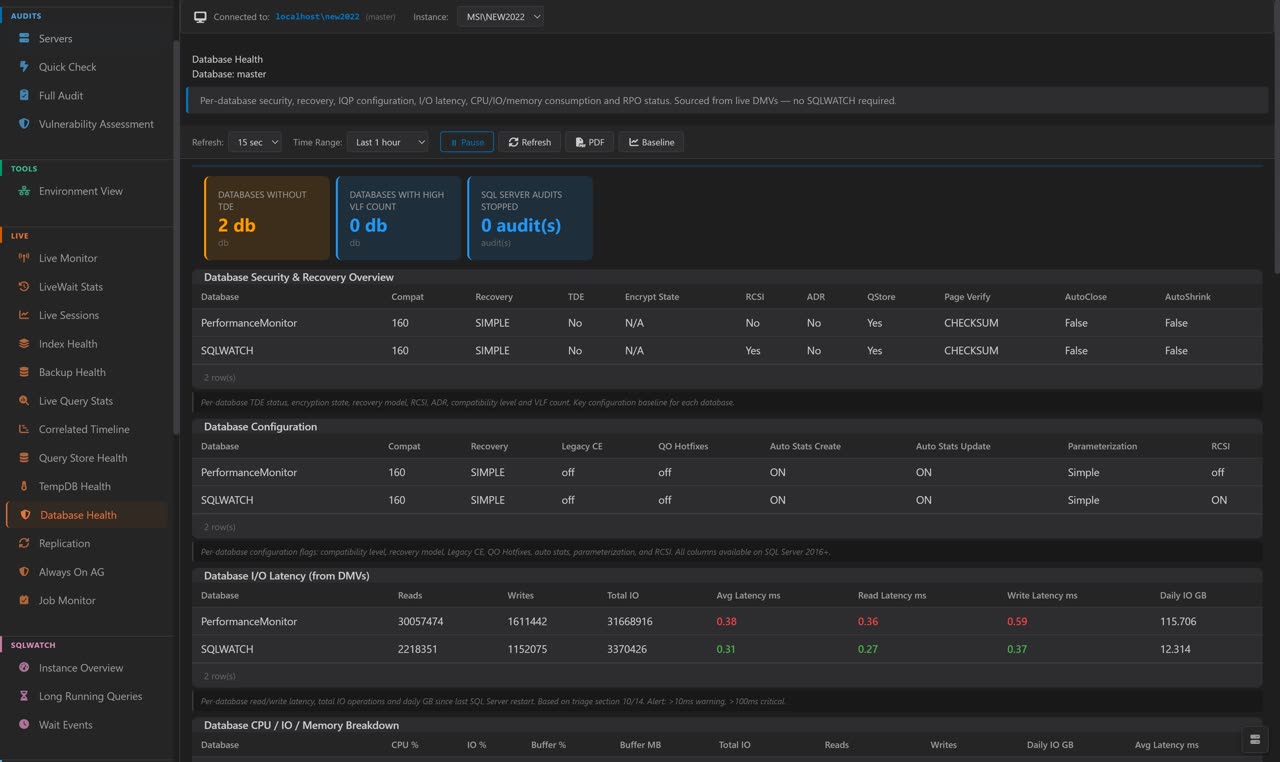Pause the dashboard auto-refresh
This screenshot has height=762, width=1280.
tap(466, 142)
